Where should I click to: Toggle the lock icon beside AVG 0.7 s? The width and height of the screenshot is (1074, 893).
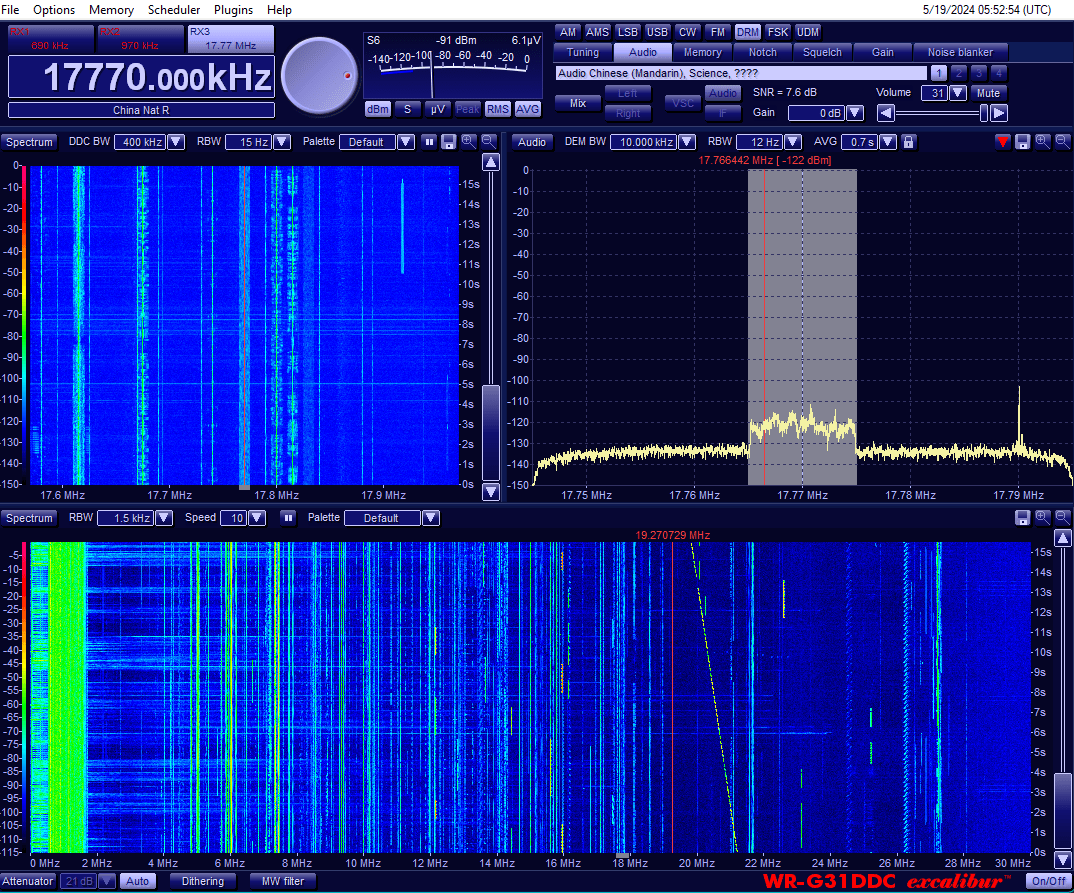pos(908,142)
